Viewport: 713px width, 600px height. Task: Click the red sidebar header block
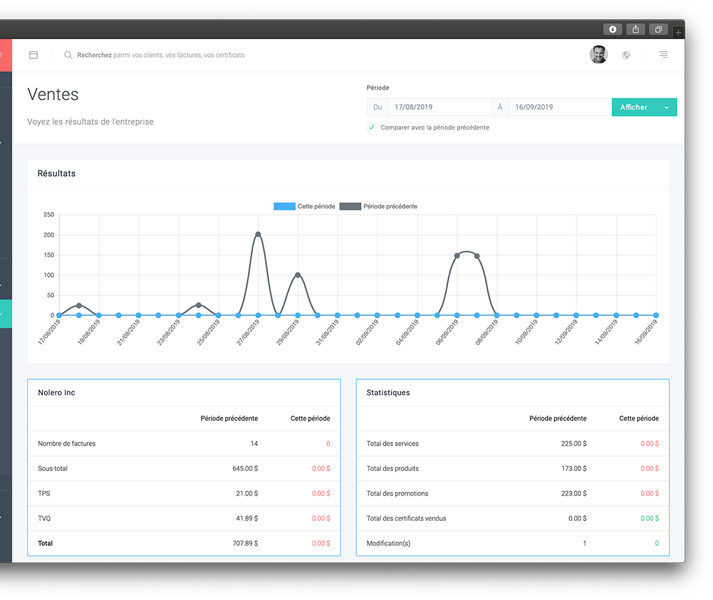(5, 55)
